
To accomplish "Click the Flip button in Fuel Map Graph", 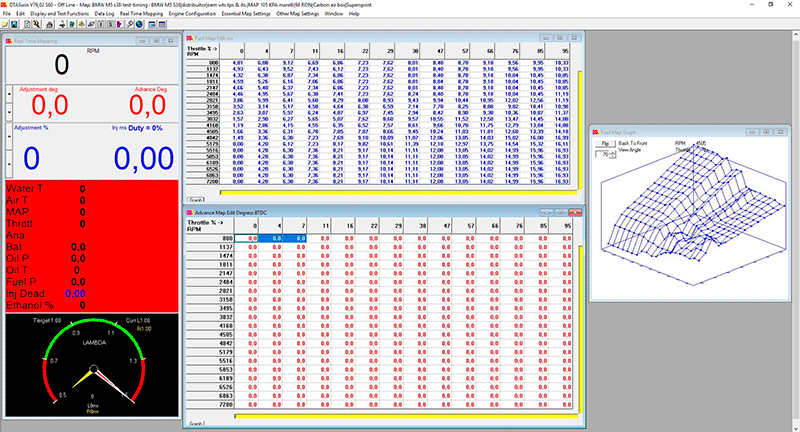I will pos(606,144).
